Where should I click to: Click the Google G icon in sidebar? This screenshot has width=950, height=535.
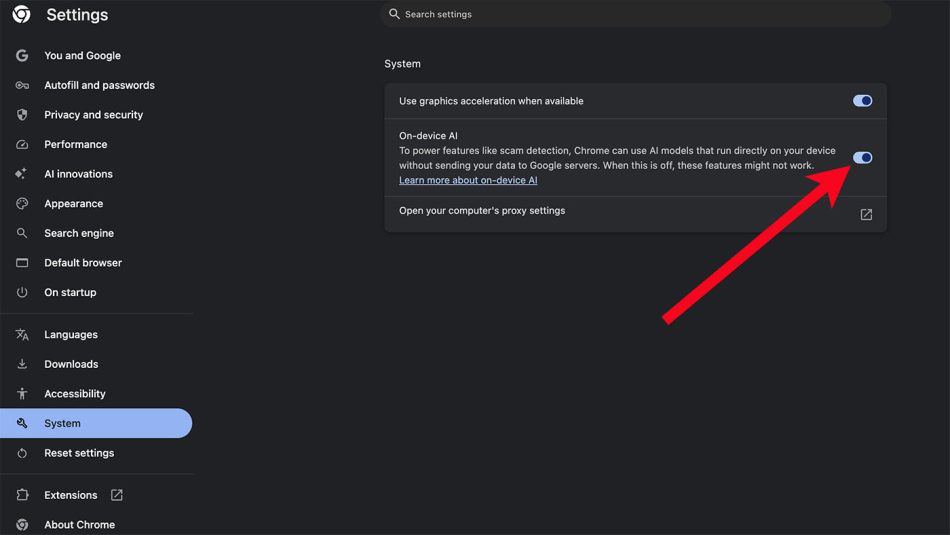pos(22,56)
